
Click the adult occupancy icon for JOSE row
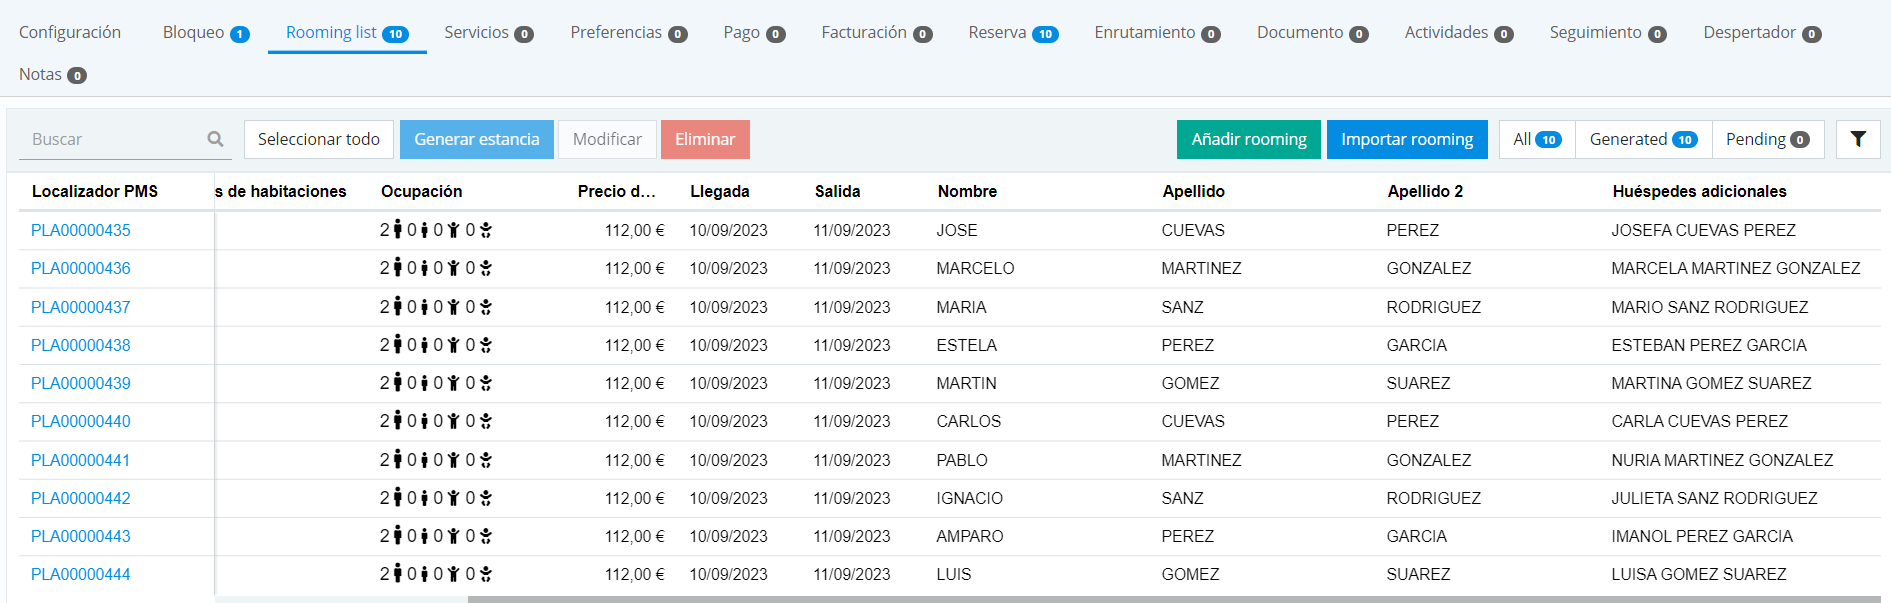click(x=397, y=230)
